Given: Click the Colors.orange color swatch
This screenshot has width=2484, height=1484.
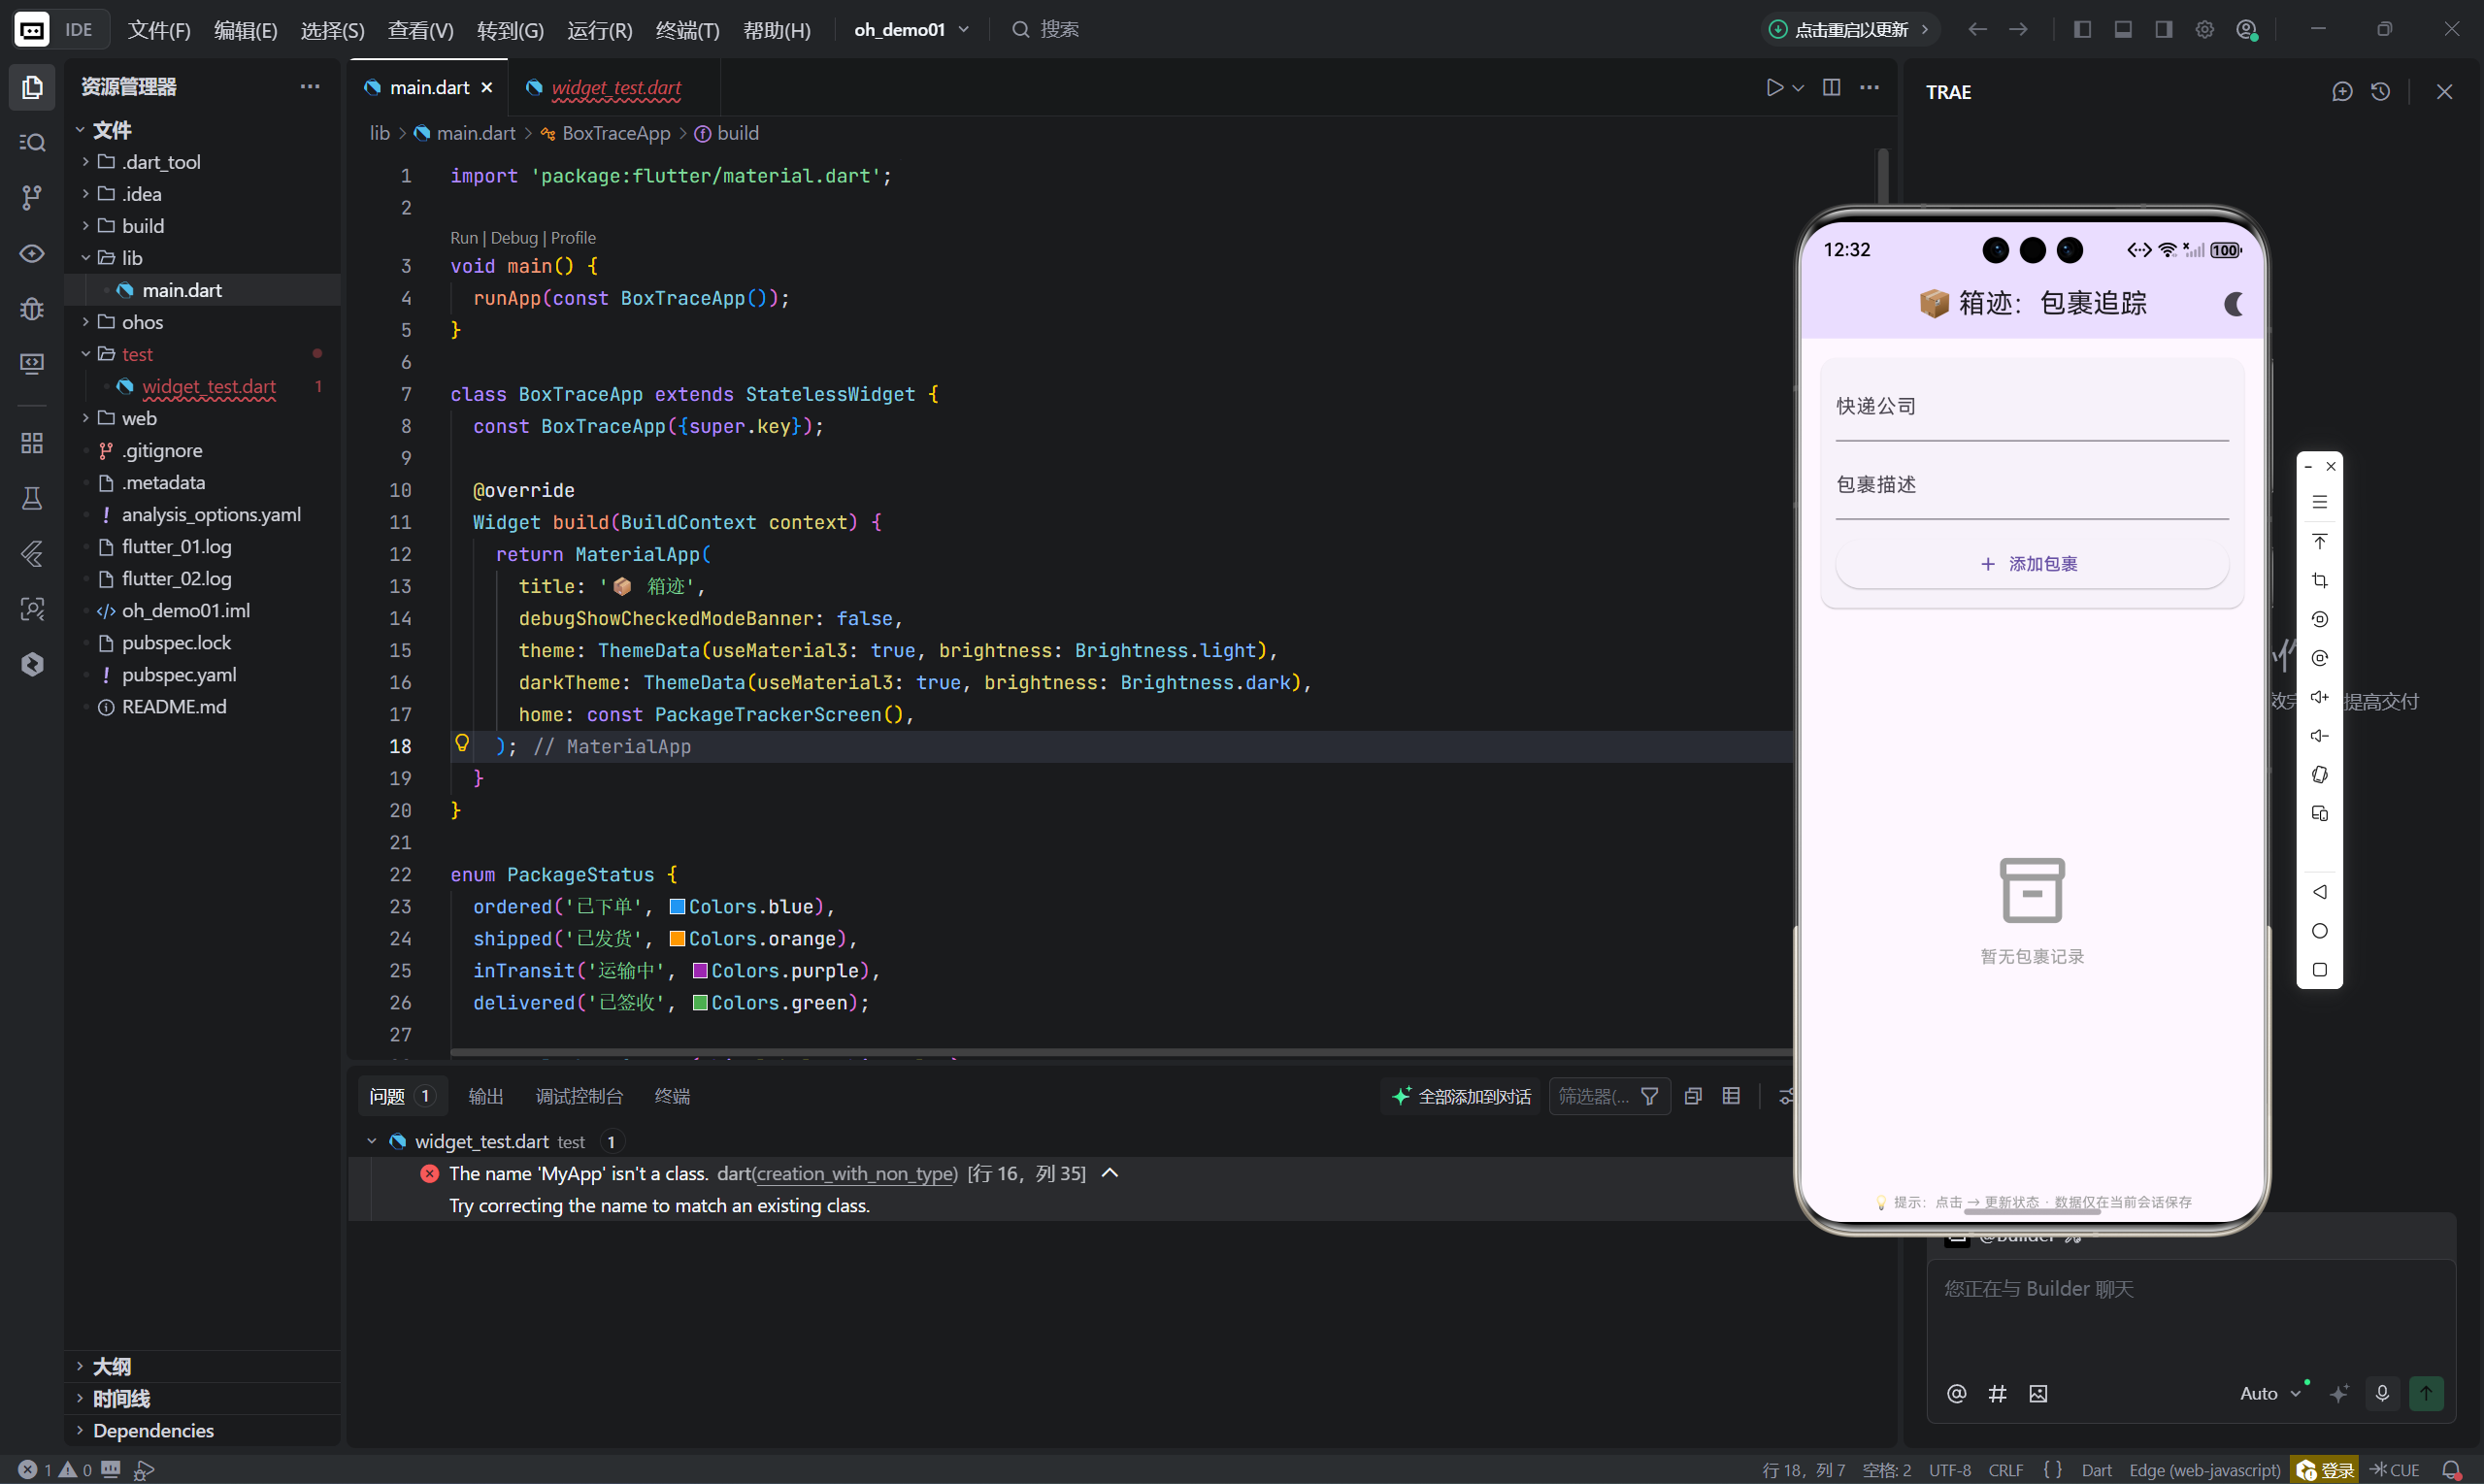Looking at the screenshot, I should [x=677, y=939].
